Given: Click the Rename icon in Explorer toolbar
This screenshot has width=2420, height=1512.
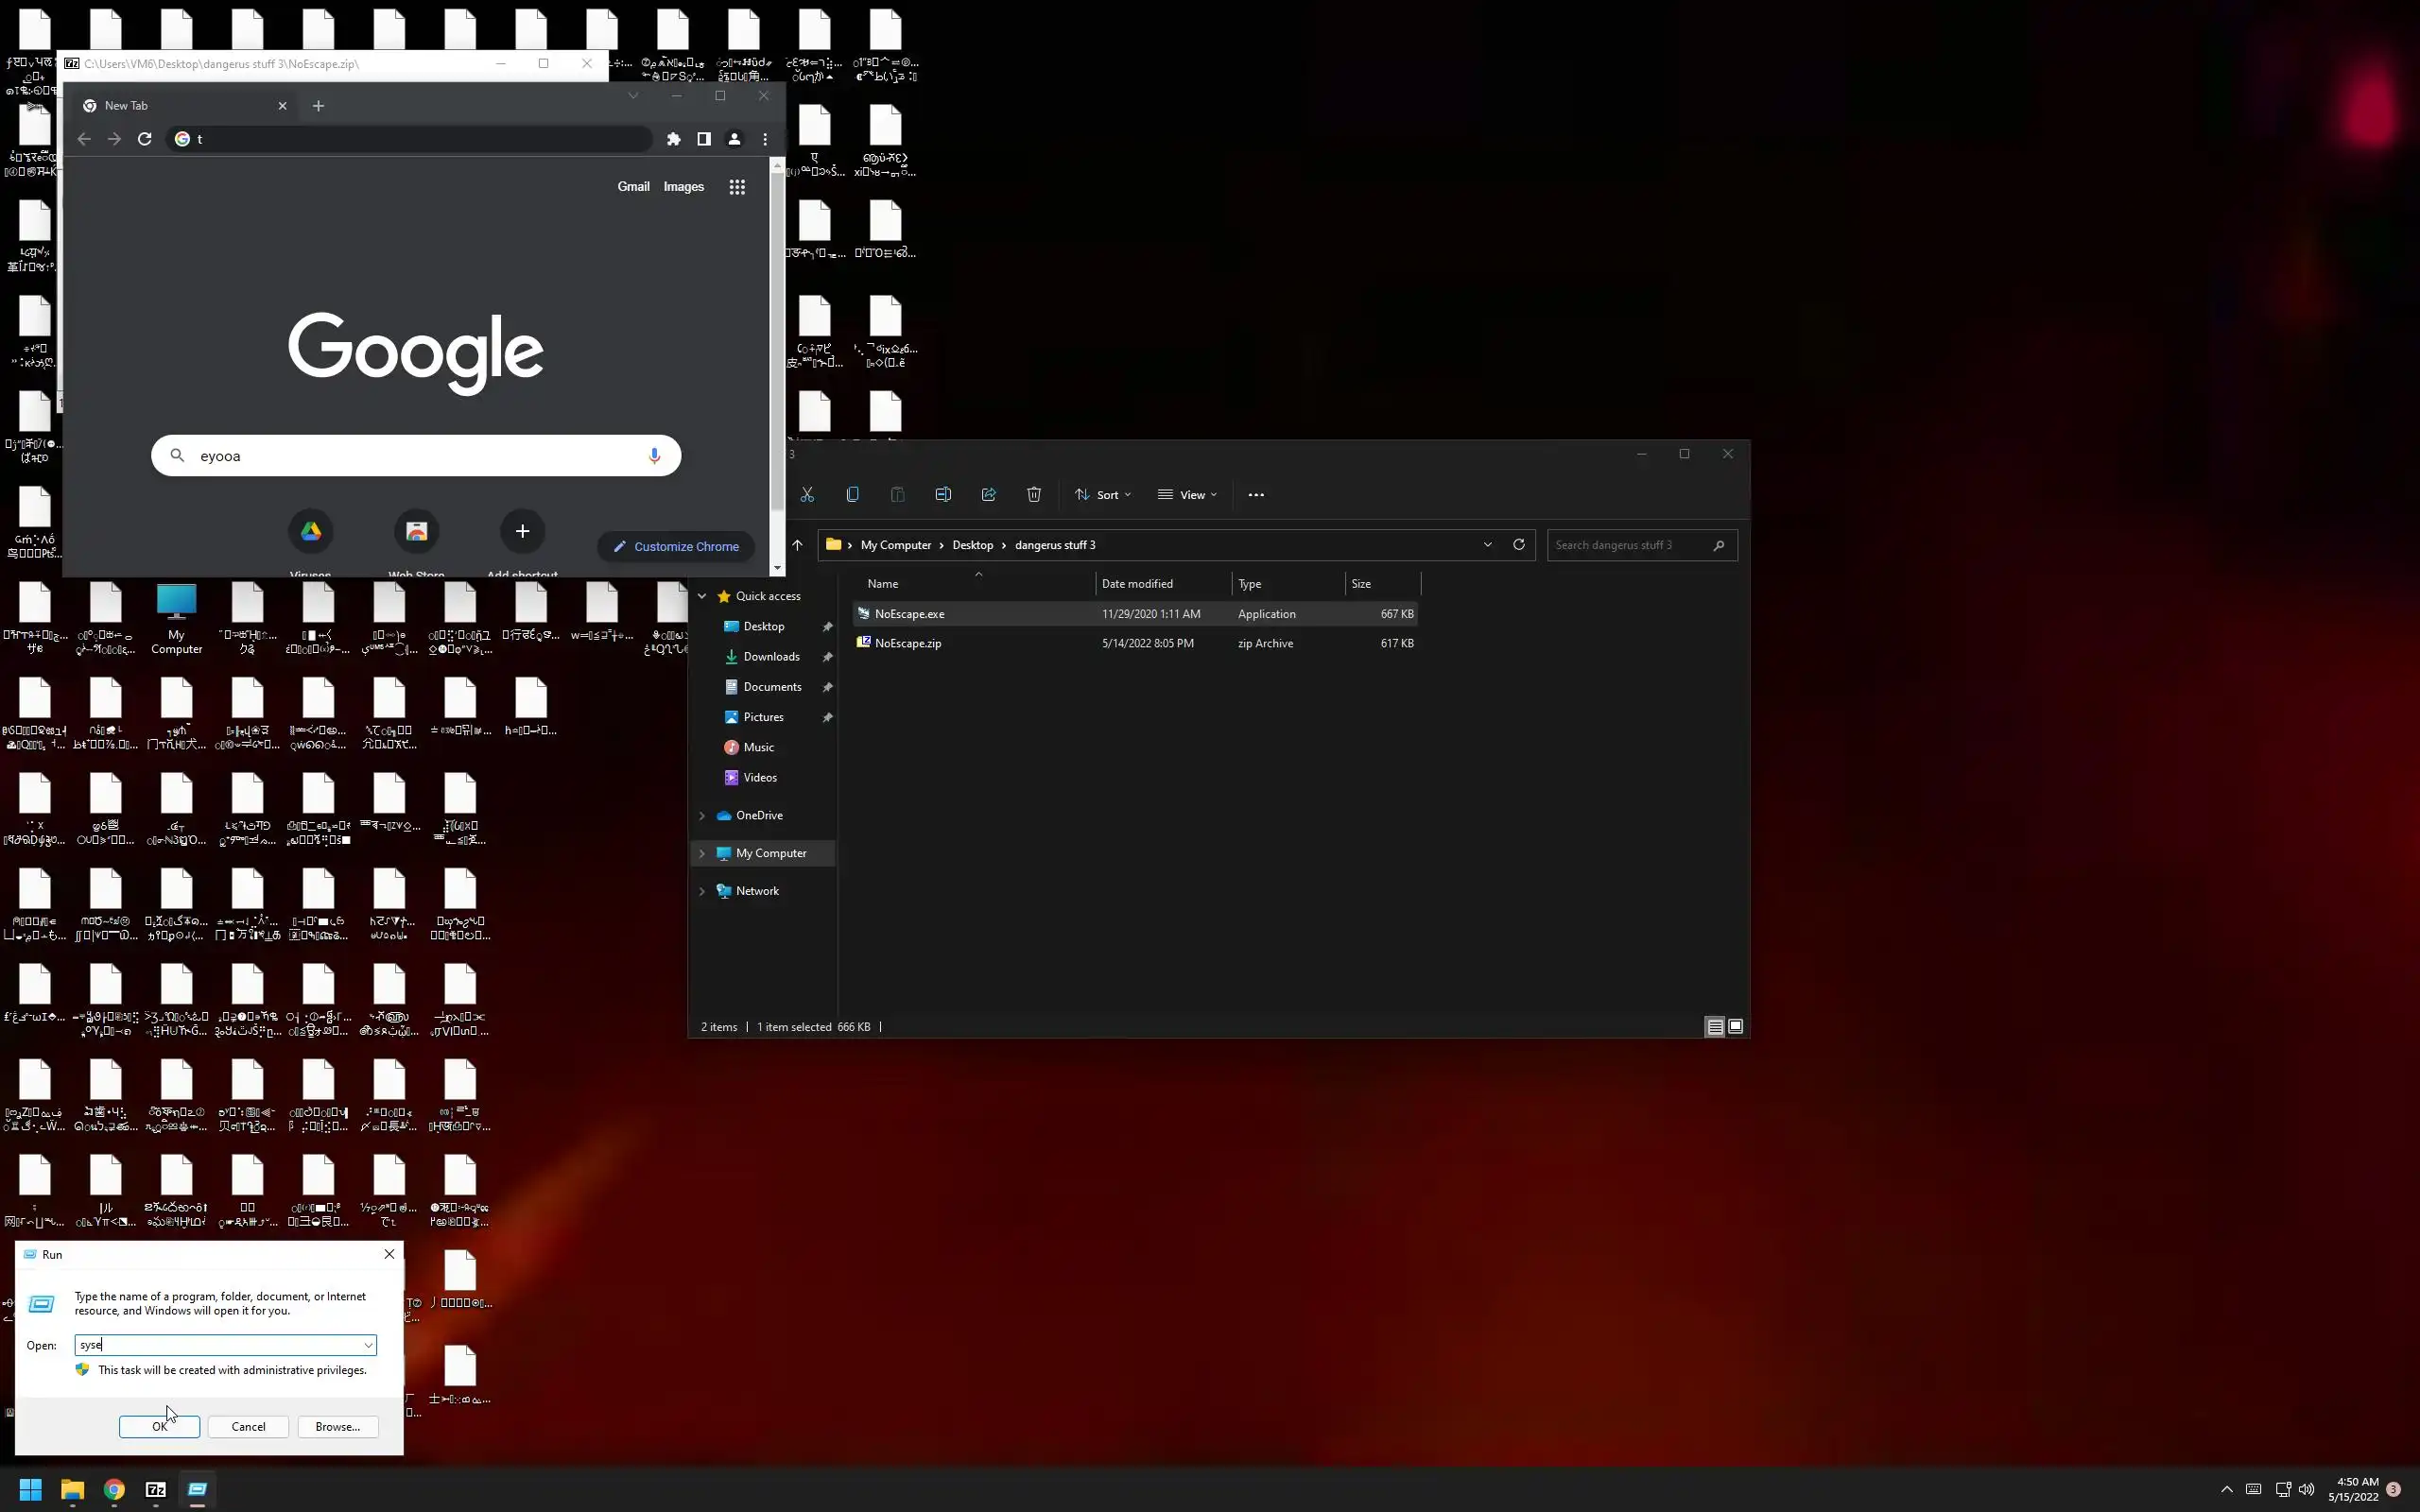Looking at the screenshot, I should pyautogui.click(x=943, y=495).
